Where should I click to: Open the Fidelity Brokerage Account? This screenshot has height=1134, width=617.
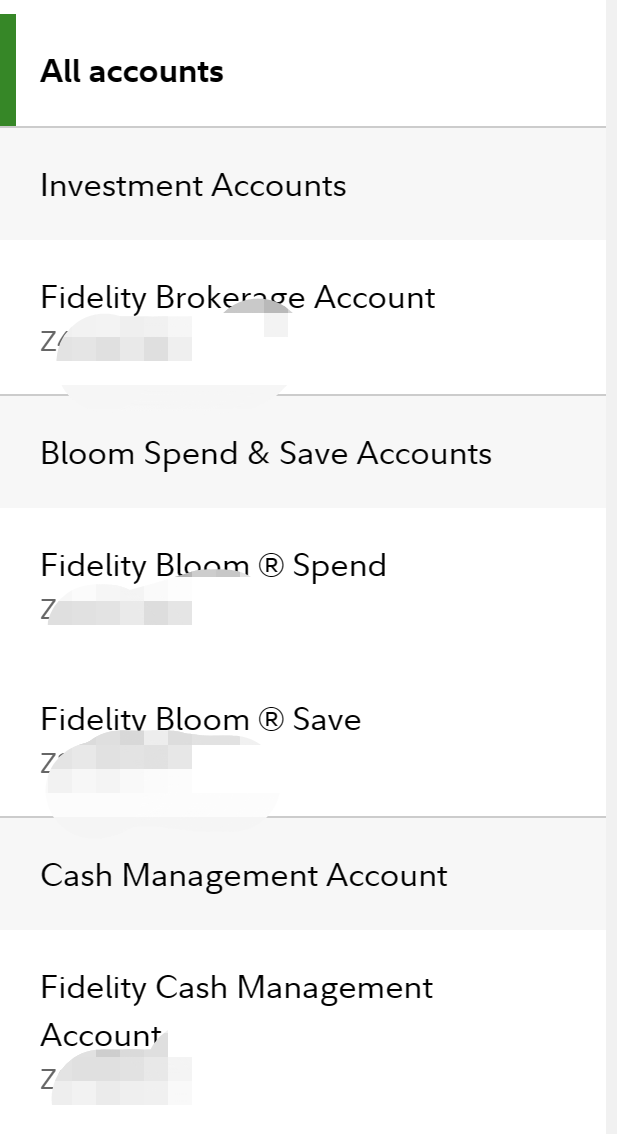238,298
